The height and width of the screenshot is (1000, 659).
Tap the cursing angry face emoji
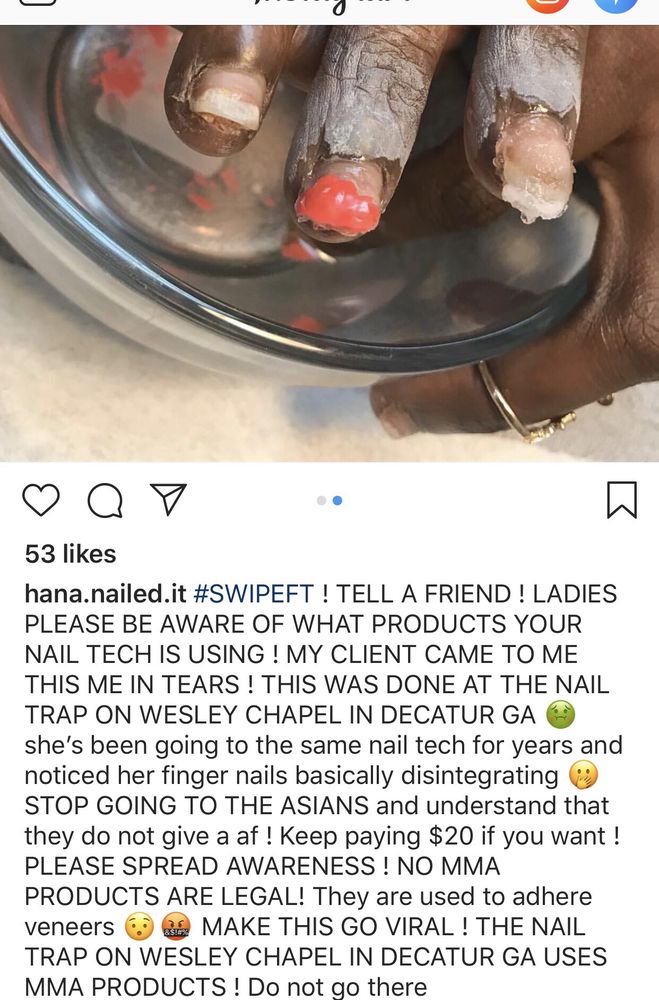click(176, 927)
